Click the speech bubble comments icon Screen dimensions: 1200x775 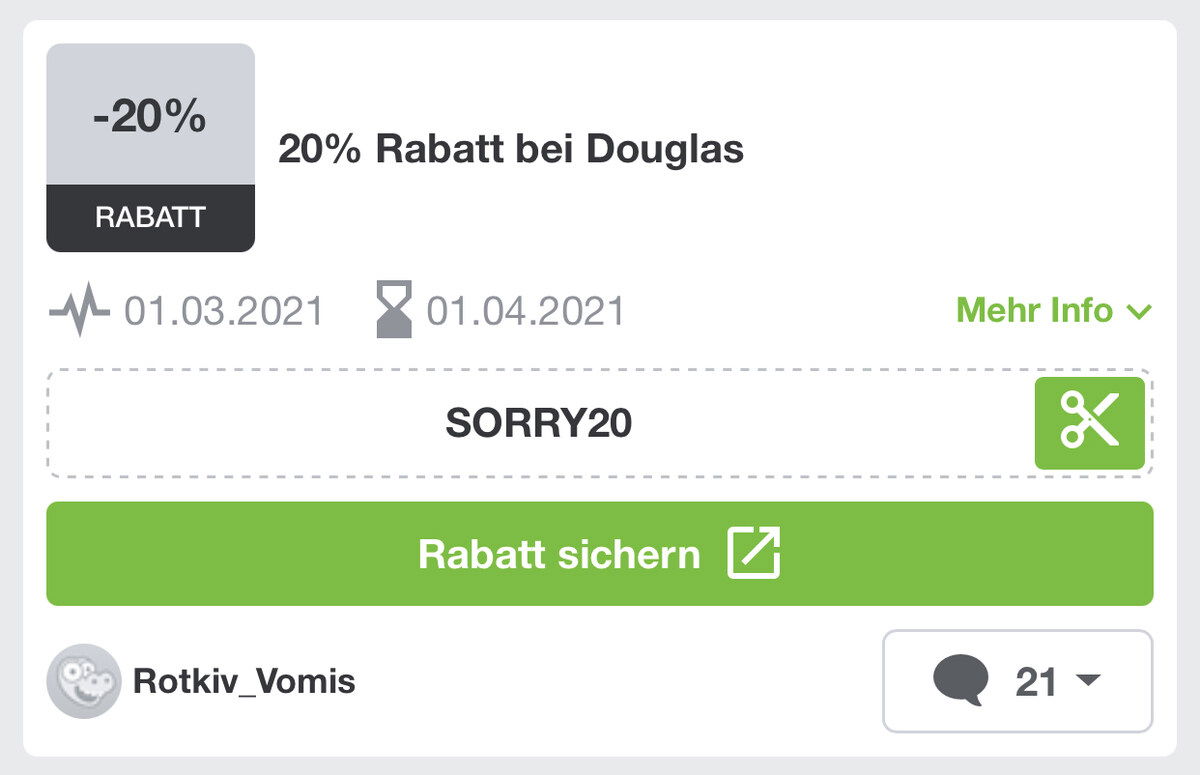(x=961, y=681)
